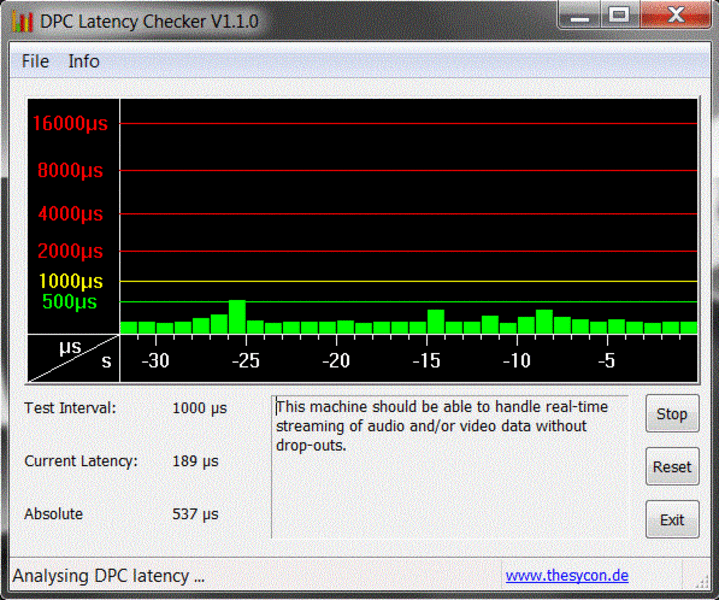Click the 2000µs axis label

pyautogui.click(x=70, y=251)
